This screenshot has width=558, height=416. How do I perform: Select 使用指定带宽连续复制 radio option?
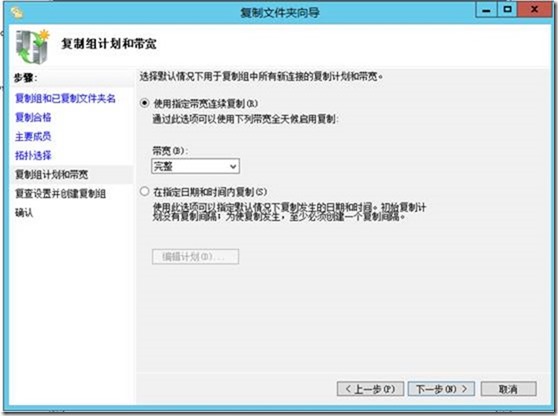pos(144,104)
